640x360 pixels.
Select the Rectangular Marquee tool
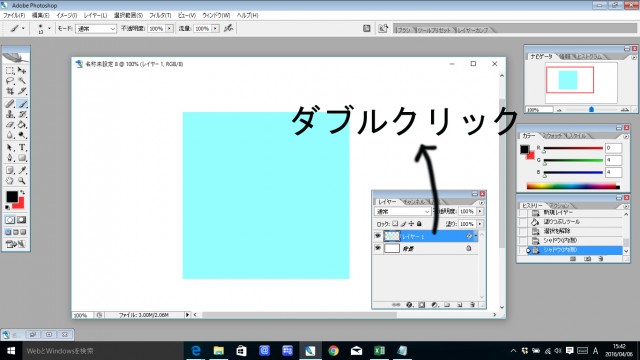[10, 71]
